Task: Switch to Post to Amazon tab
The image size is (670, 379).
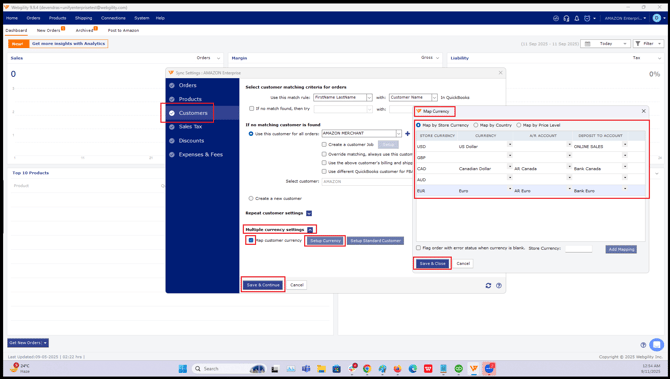Action: tap(123, 30)
